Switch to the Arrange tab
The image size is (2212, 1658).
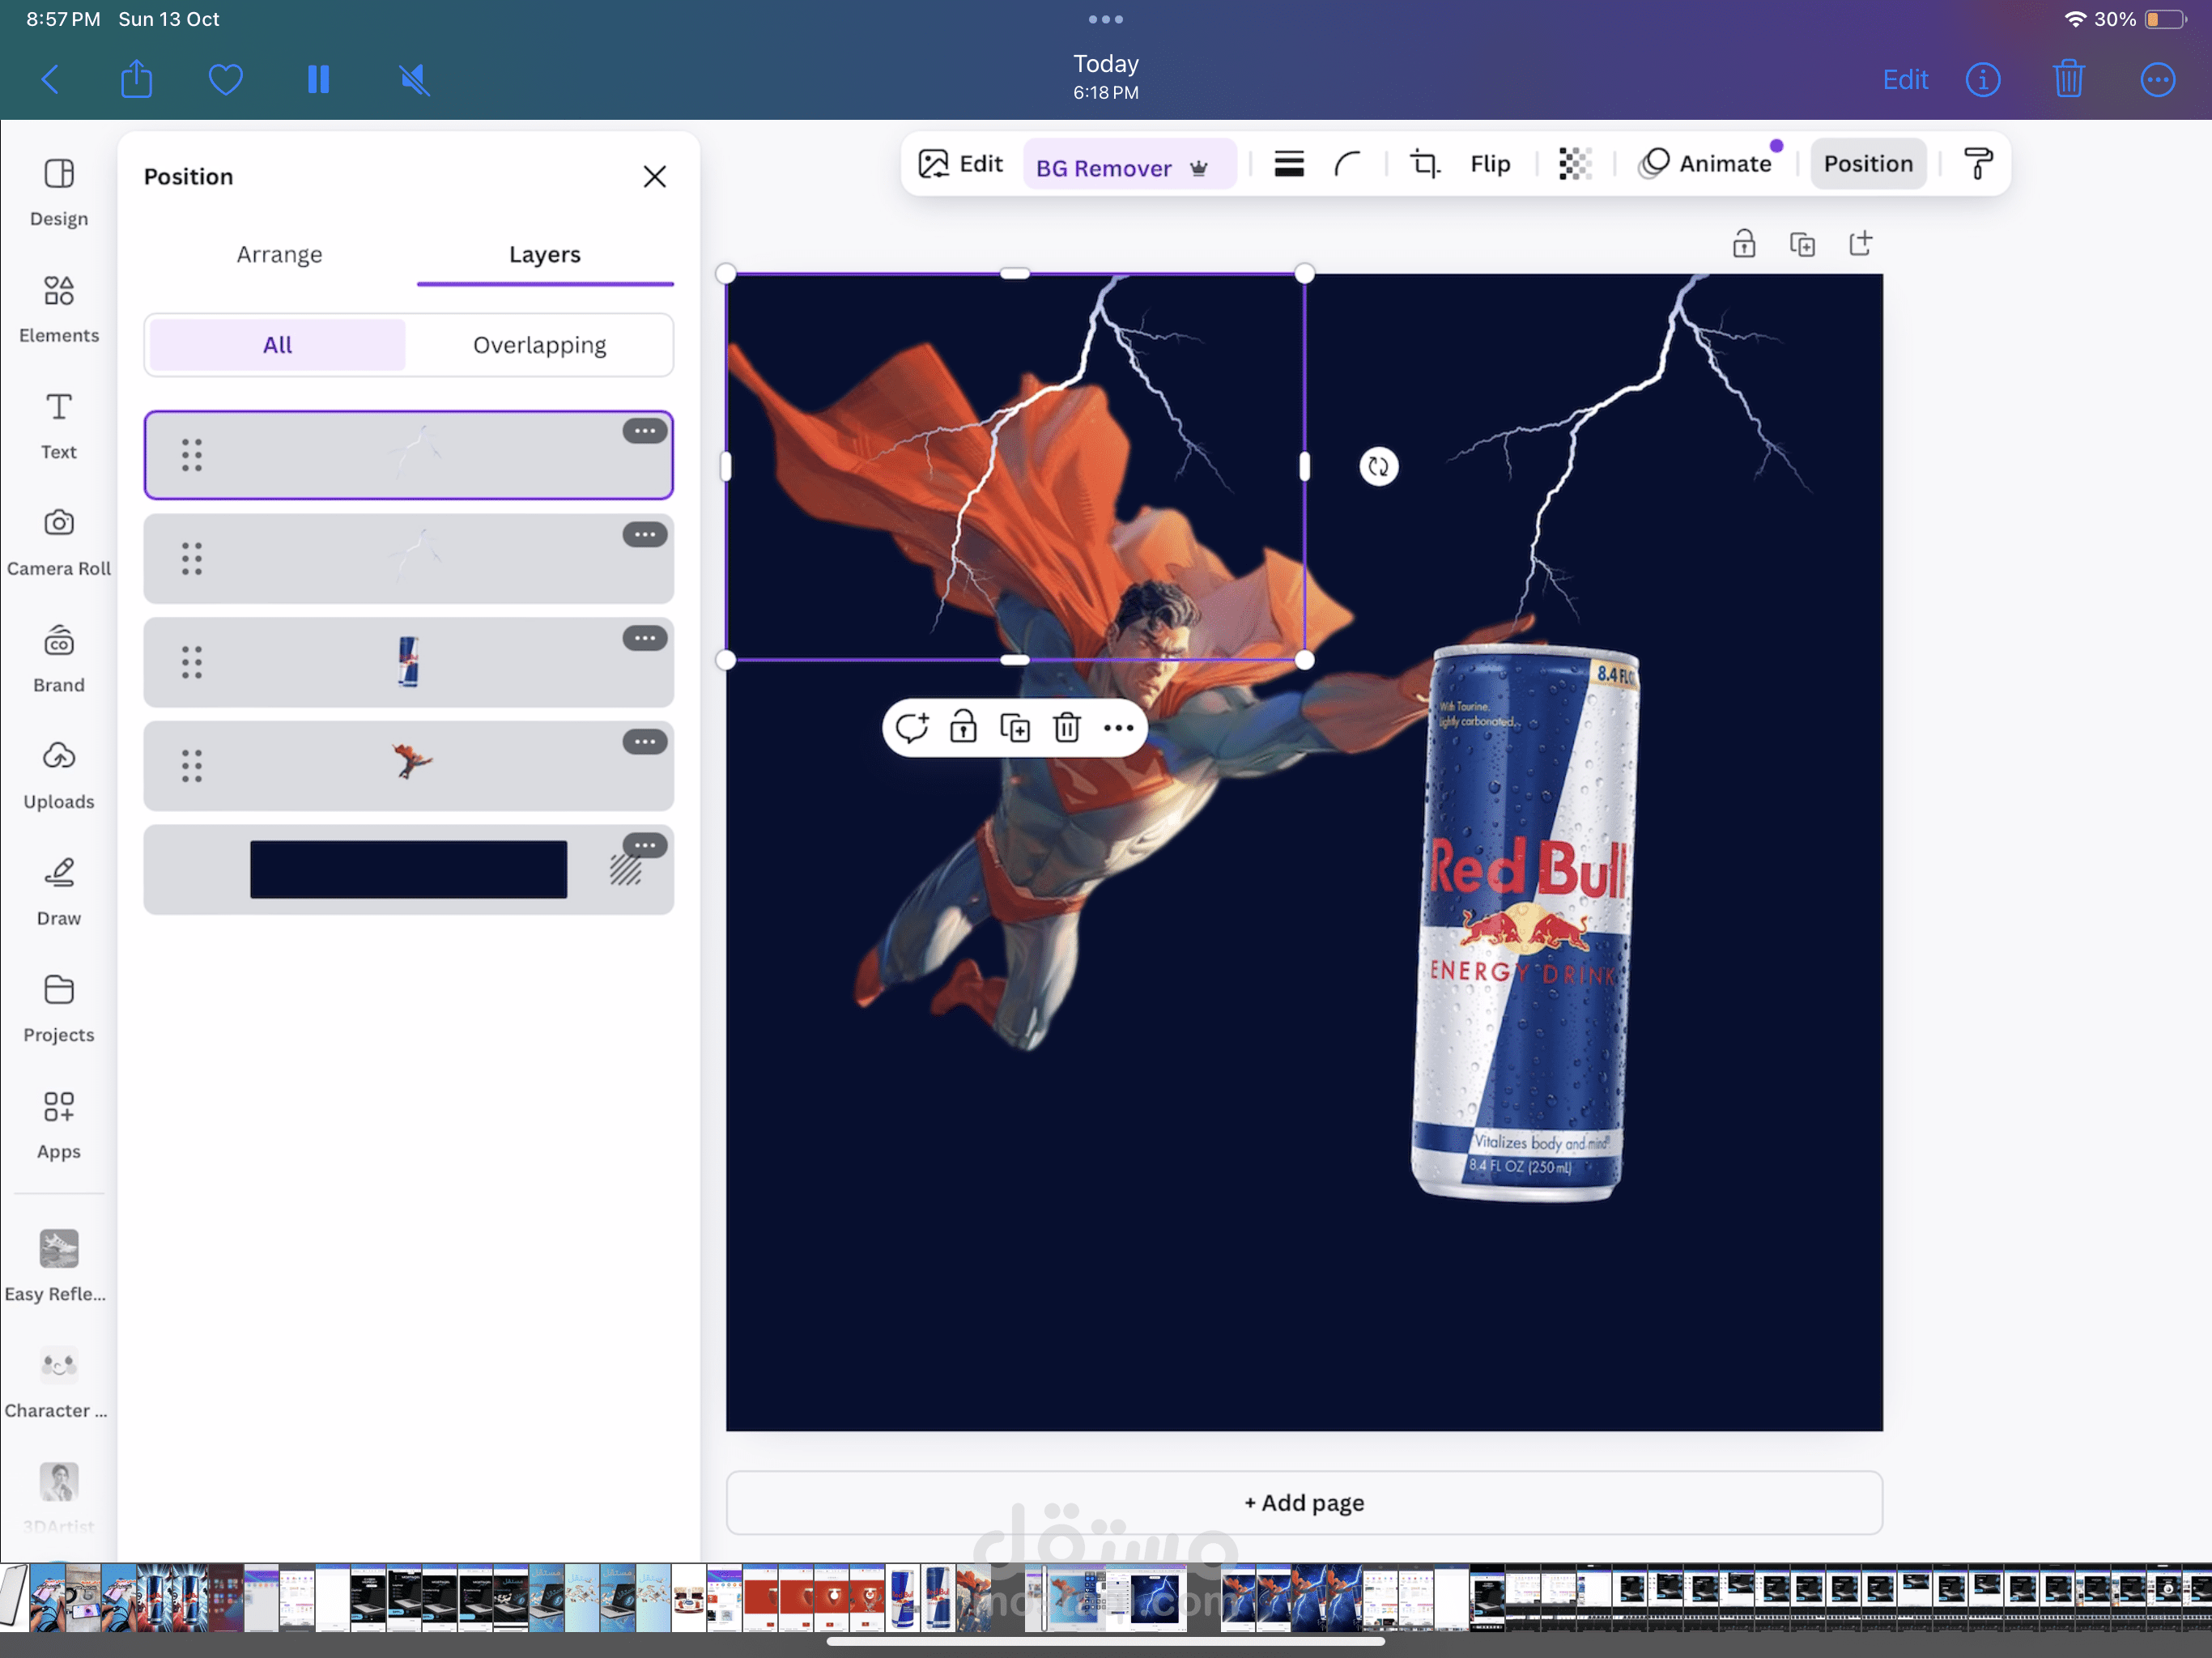(x=279, y=254)
